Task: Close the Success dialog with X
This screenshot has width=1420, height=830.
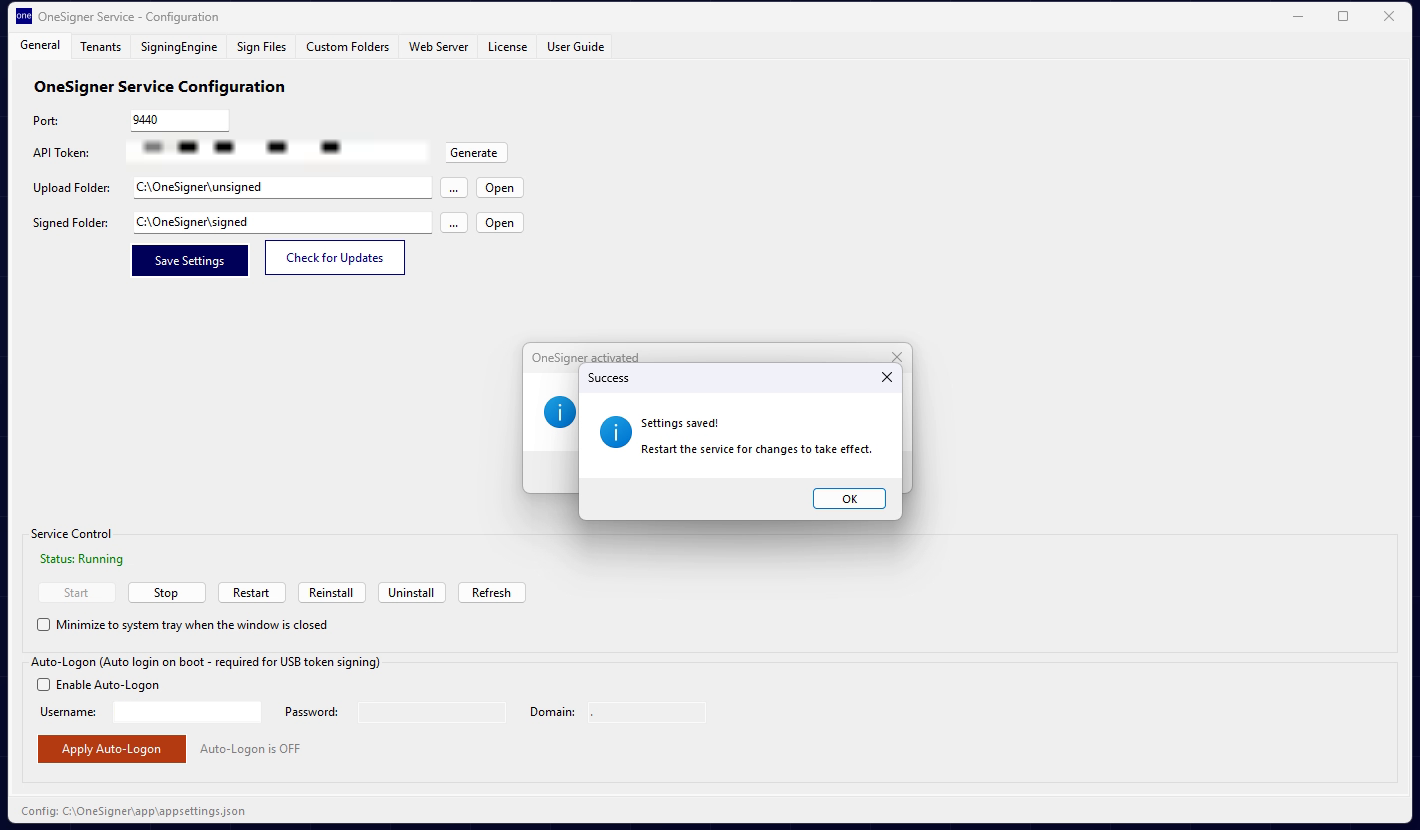Action: pos(886,377)
